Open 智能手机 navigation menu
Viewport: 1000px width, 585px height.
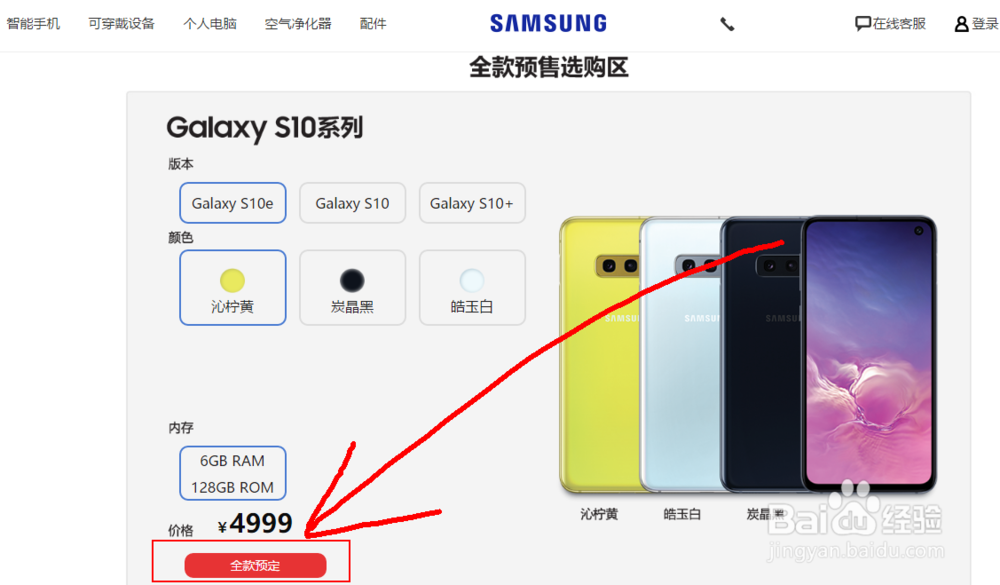pos(33,24)
